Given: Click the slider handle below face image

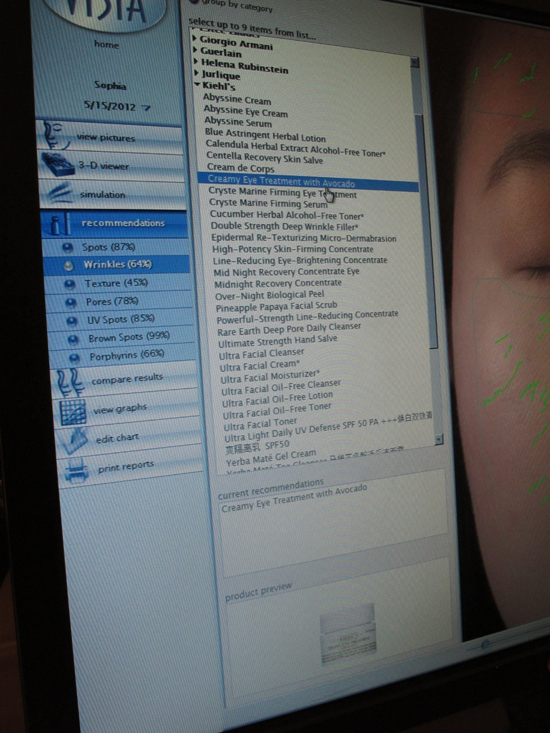Looking at the screenshot, I should (485, 644).
